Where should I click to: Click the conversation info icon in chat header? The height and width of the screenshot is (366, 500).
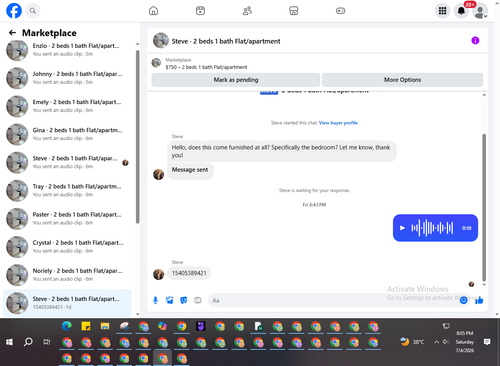click(475, 41)
